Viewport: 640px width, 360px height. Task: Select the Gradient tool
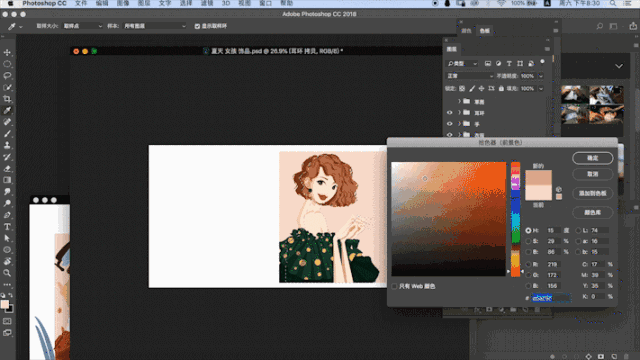click(7, 180)
